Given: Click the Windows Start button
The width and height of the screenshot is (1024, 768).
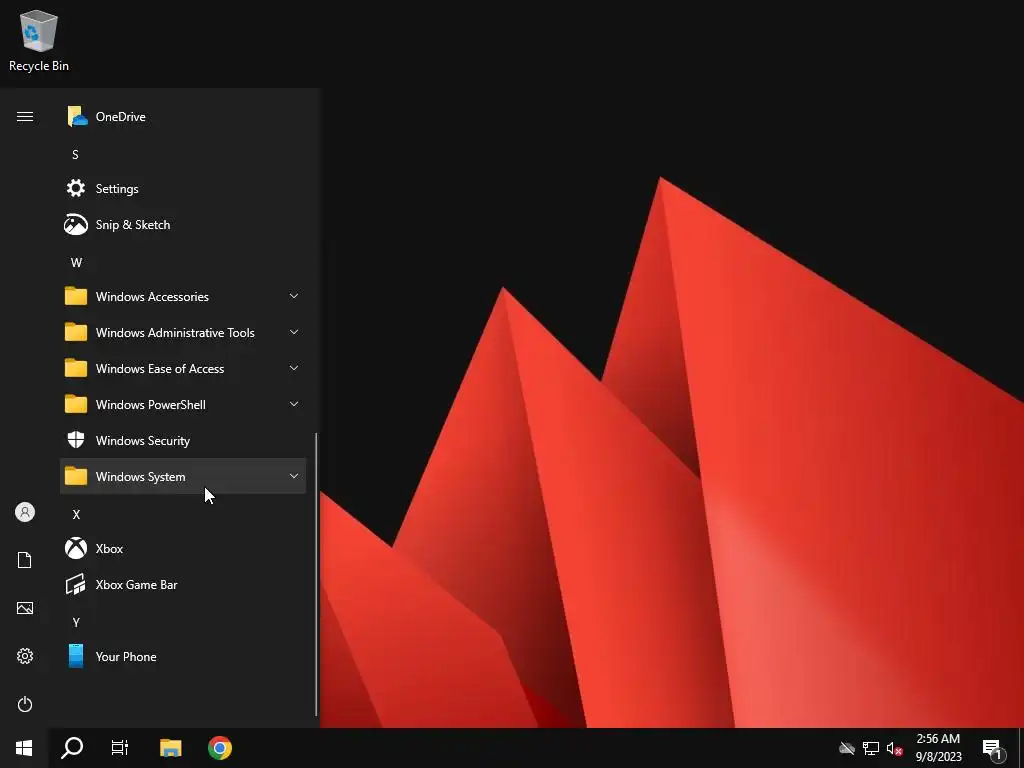Looking at the screenshot, I should [24, 748].
